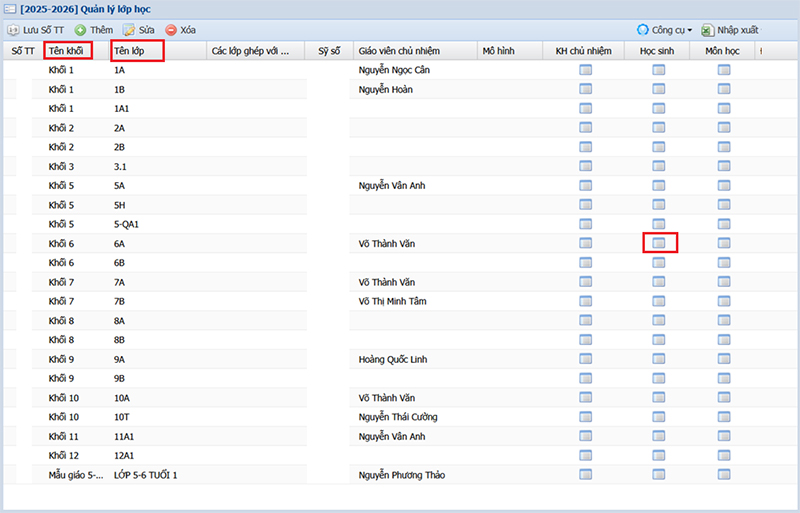The image size is (800, 513).
Task: Click teacher name Nguyễn Ngọc Cân
Action: click(x=394, y=70)
